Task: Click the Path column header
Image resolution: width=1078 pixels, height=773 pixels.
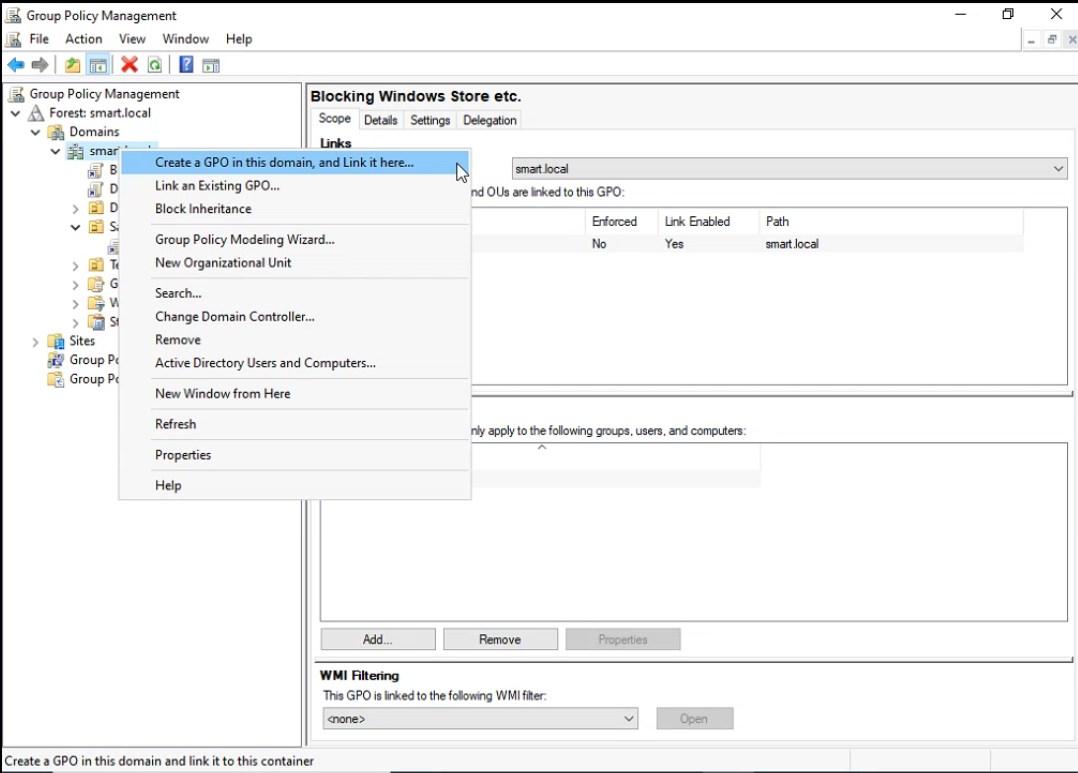Action: [891, 221]
